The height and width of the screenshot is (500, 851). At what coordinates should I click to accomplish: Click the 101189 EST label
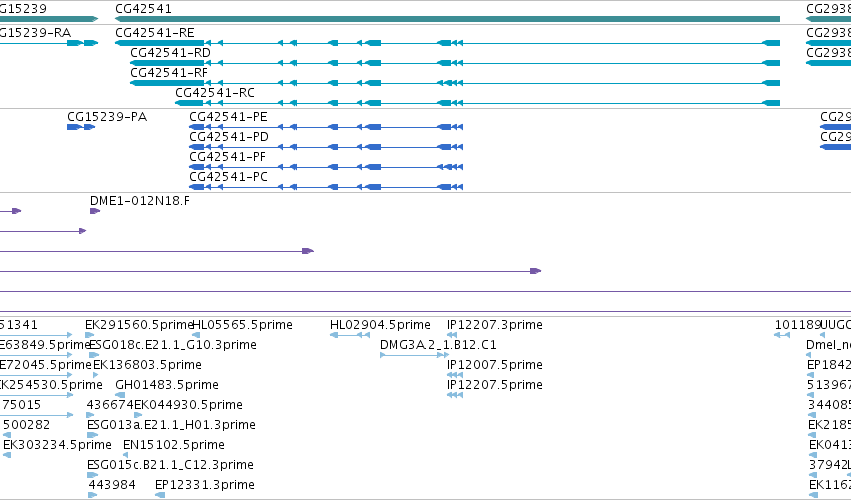[x=798, y=325]
